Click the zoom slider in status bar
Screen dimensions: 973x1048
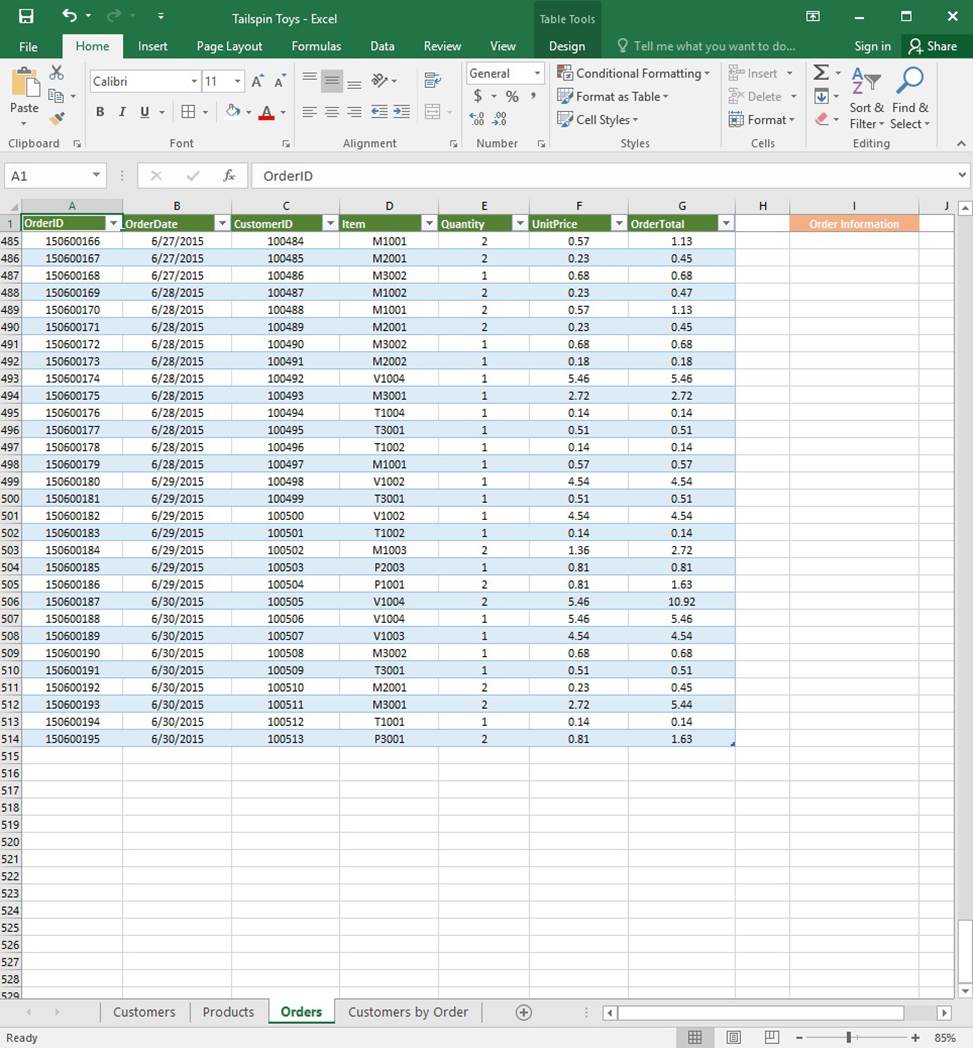pos(849,1038)
